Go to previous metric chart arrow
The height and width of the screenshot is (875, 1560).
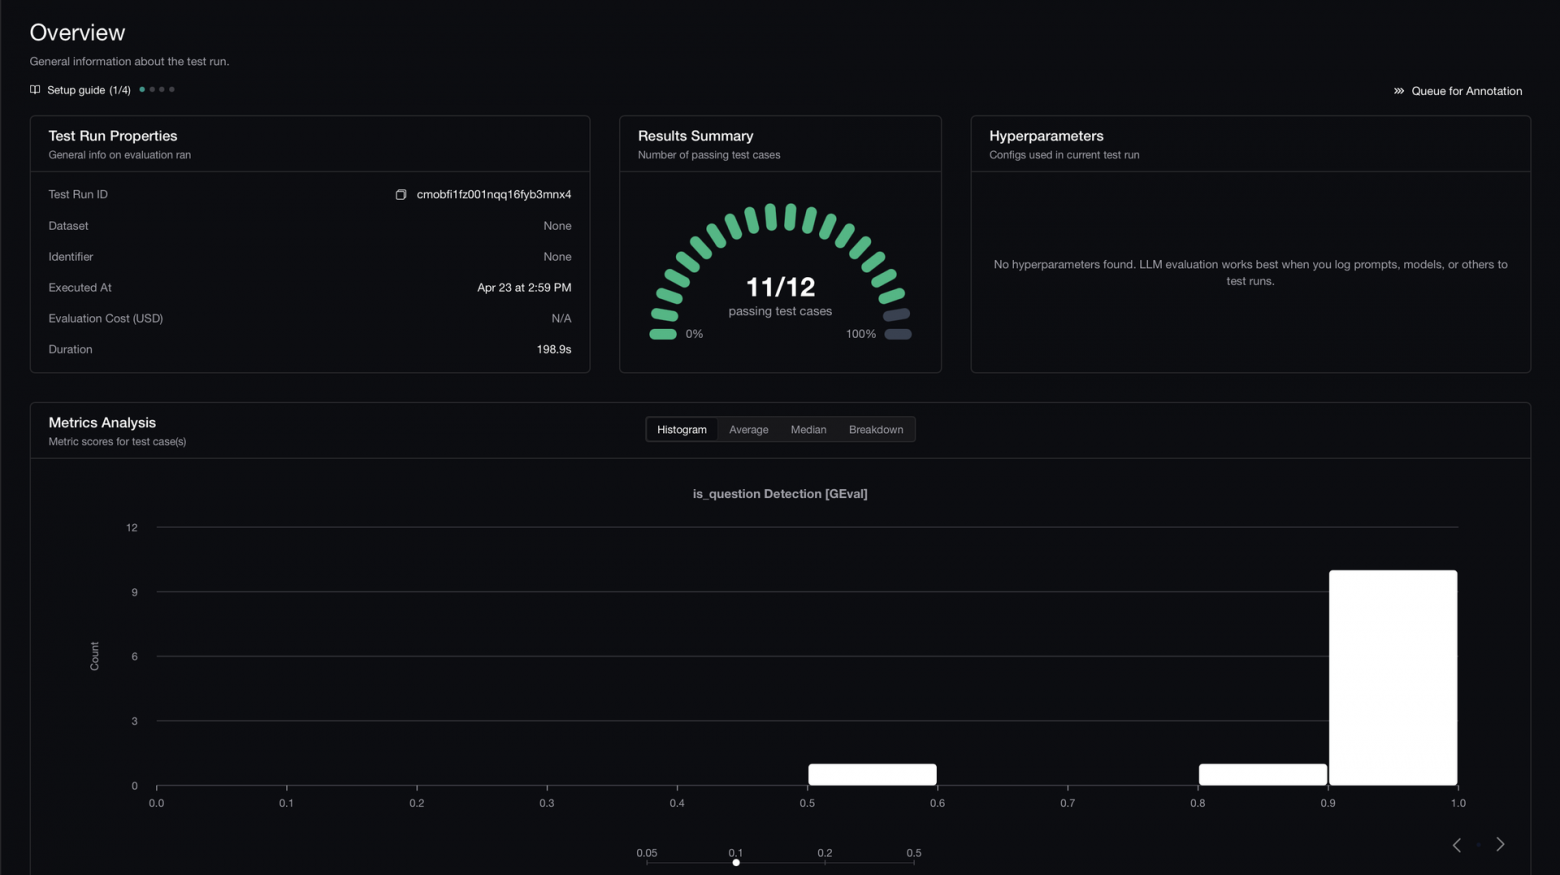pyautogui.click(x=1457, y=845)
